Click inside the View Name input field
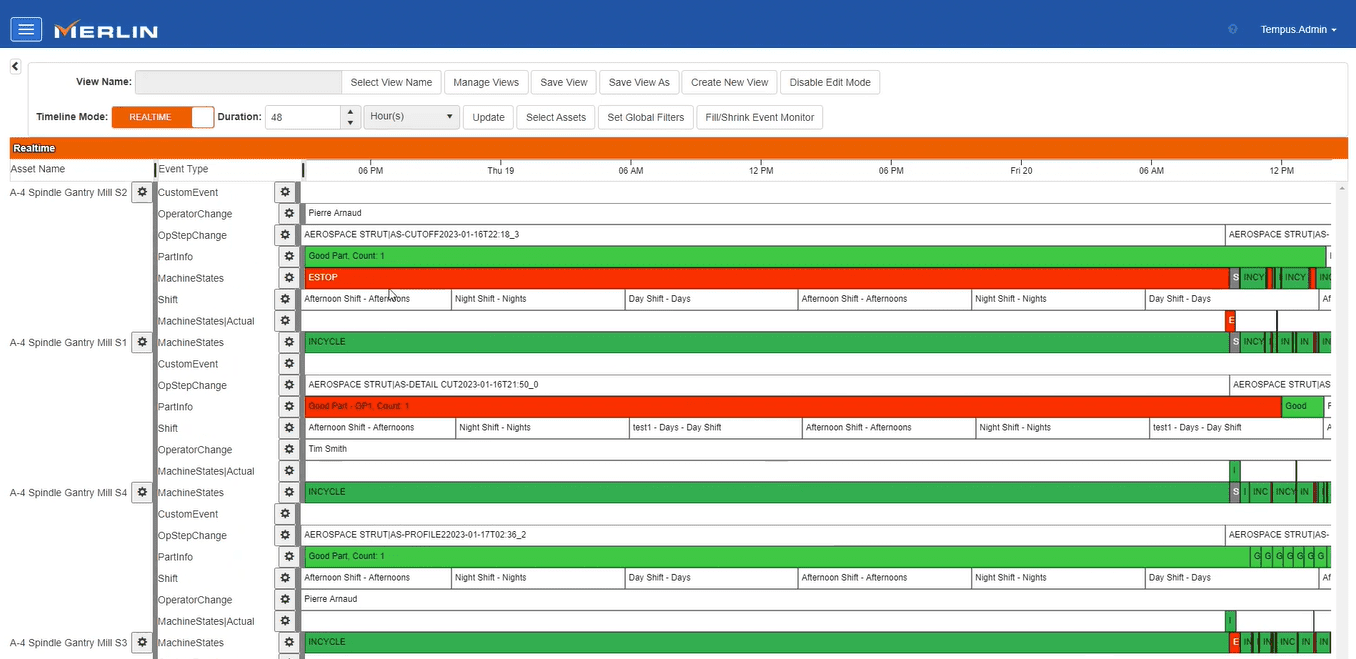 tap(238, 82)
